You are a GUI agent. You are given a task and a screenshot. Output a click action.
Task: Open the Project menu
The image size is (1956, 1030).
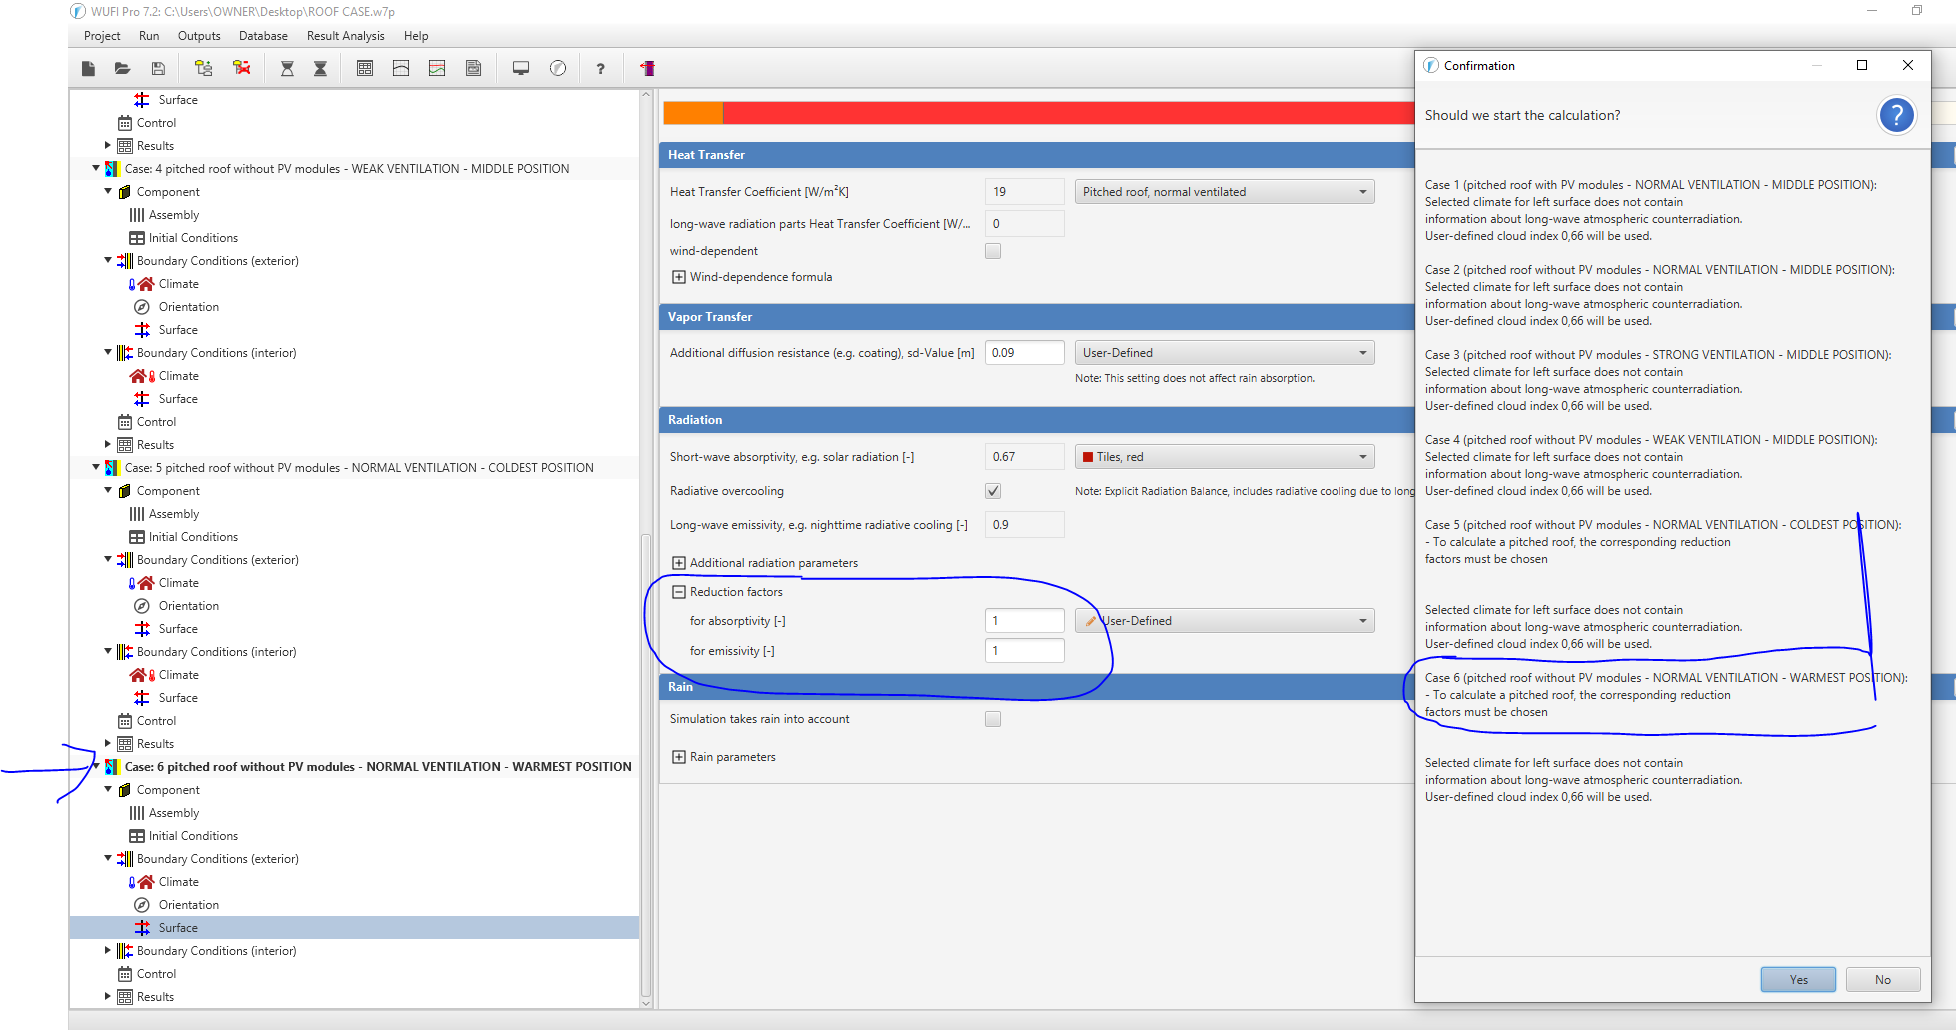coord(102,36)
